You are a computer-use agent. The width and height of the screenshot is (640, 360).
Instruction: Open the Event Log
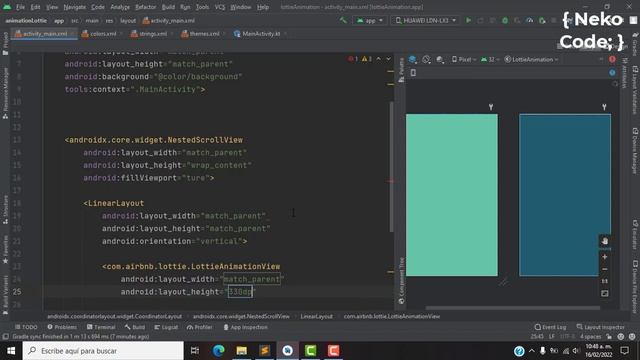551,327
